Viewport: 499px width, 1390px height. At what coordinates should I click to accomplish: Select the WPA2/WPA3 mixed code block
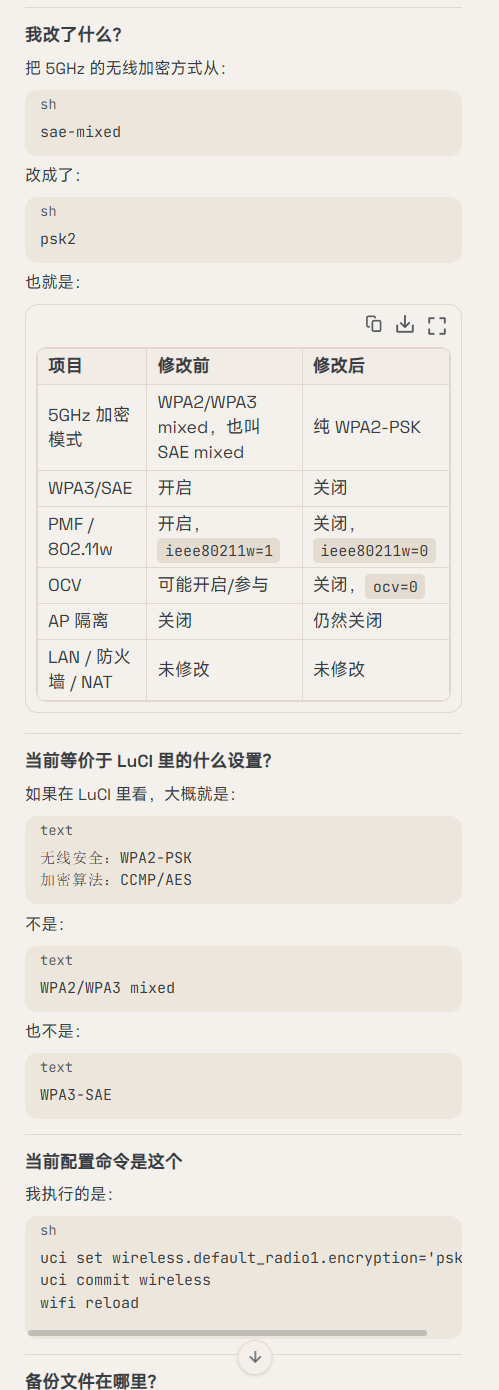[x=243, y=979]
